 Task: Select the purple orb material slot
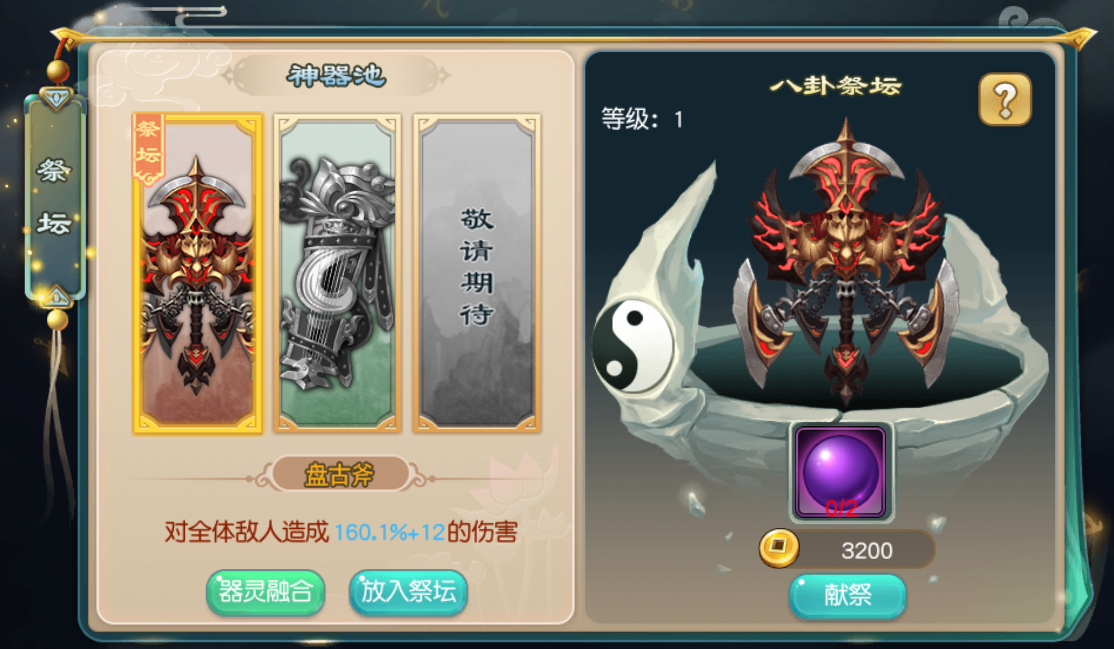pos(840,472)
